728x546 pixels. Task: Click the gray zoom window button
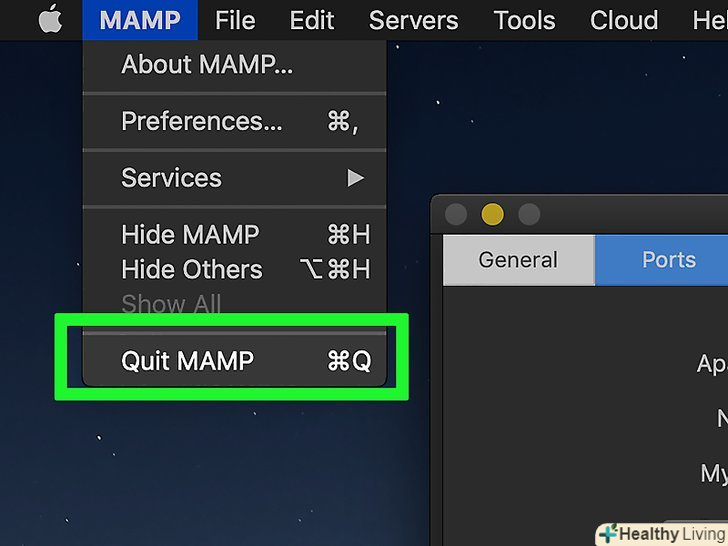tap(529, 214)
